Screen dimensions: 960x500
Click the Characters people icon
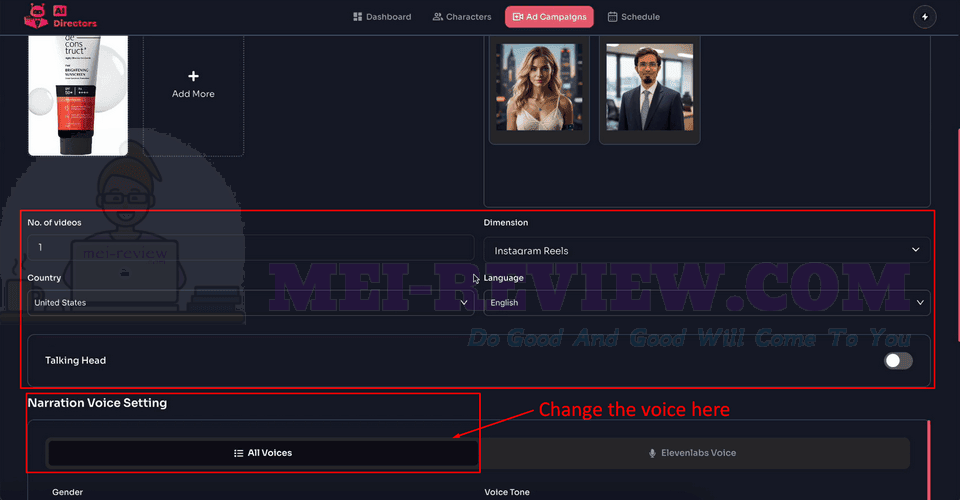437,17
